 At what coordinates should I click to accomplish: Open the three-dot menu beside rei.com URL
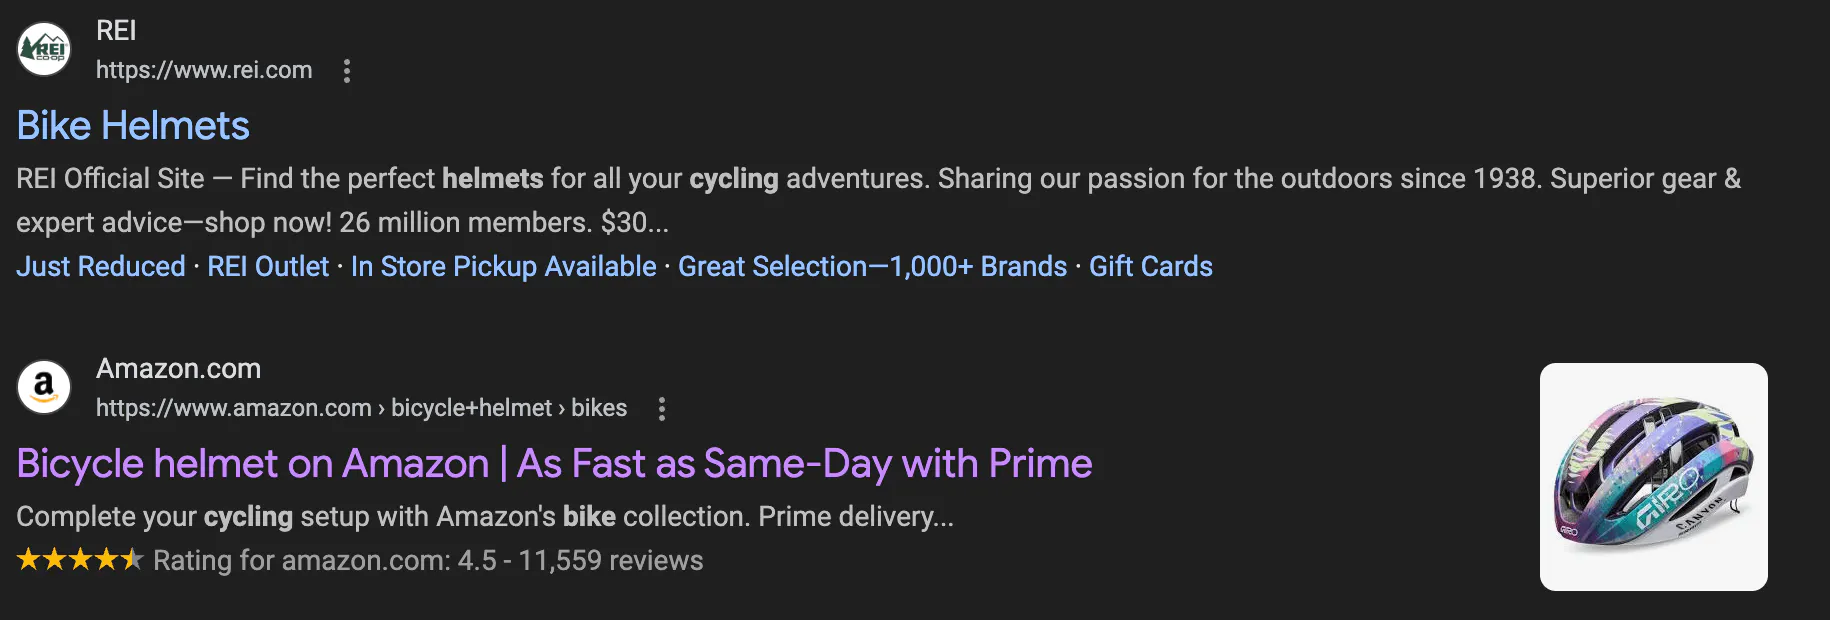[347, 71]
